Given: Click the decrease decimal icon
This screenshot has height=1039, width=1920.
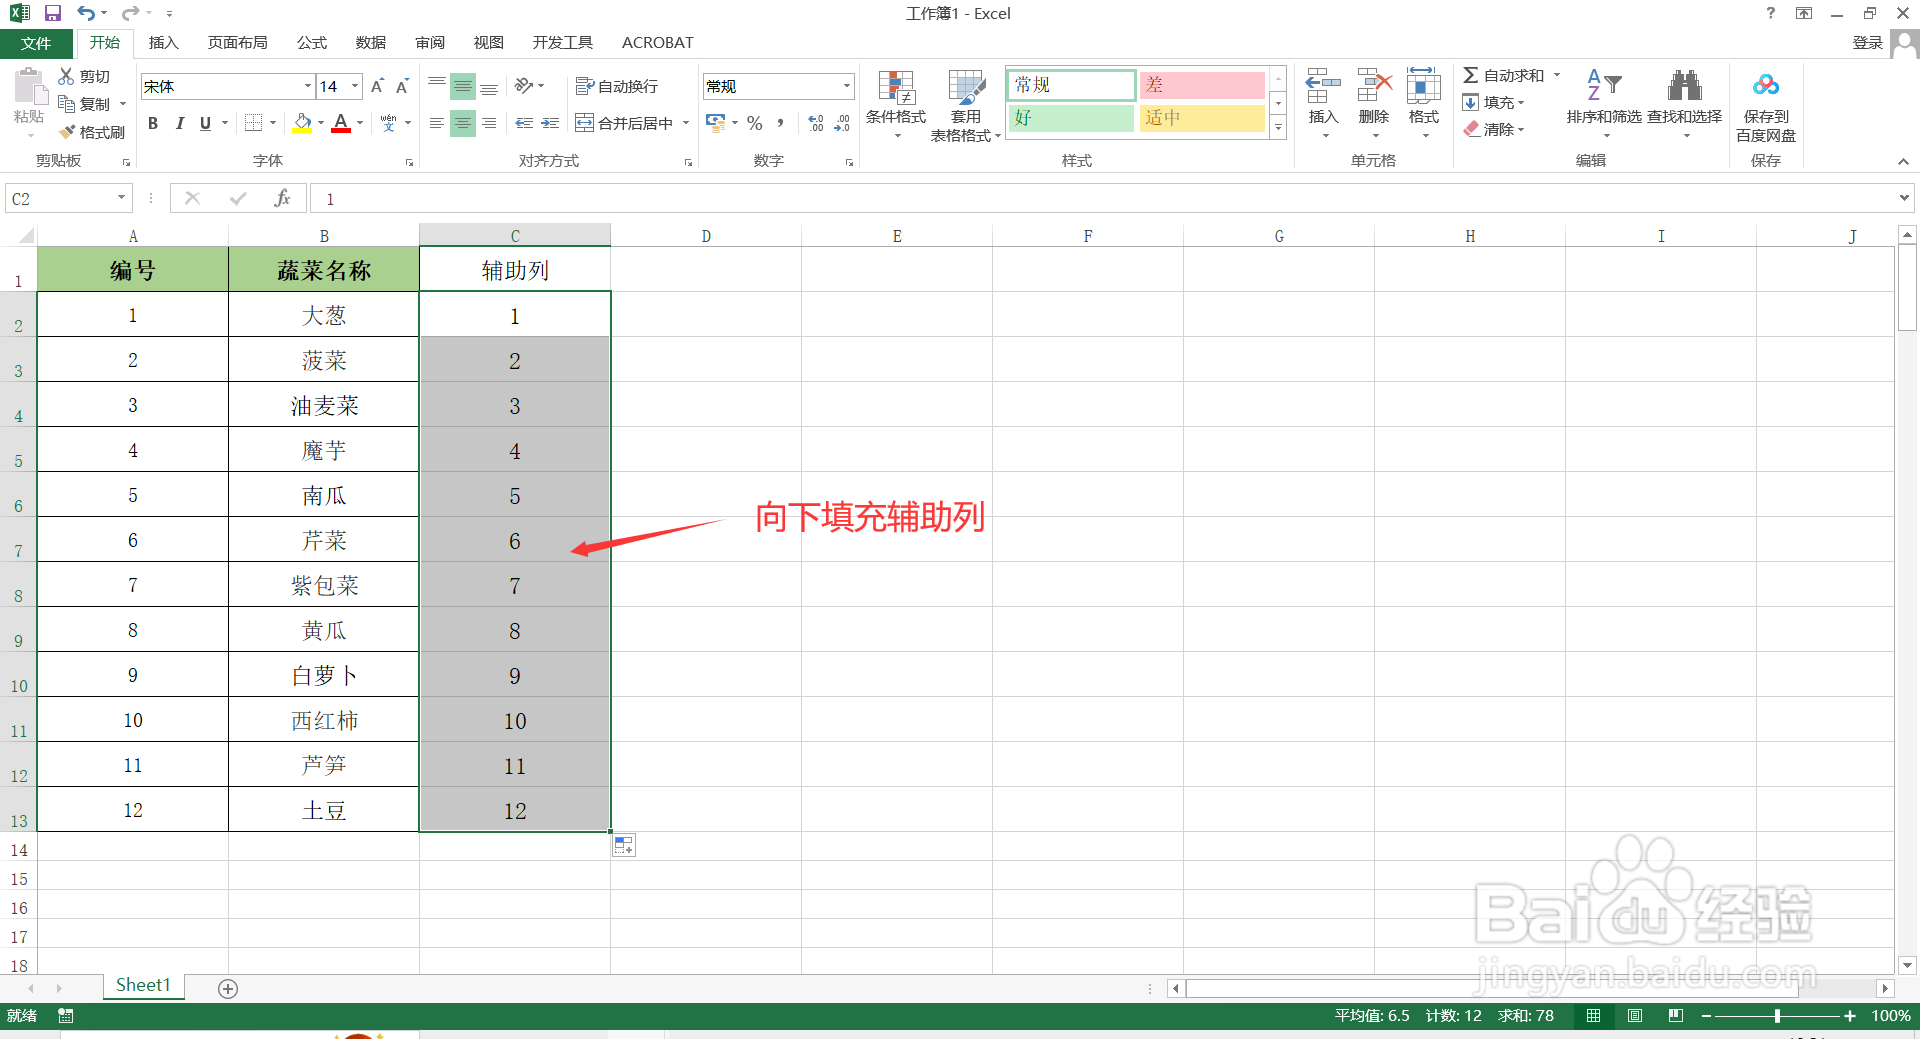Looking at the screenshot, I should pos(842,123).
